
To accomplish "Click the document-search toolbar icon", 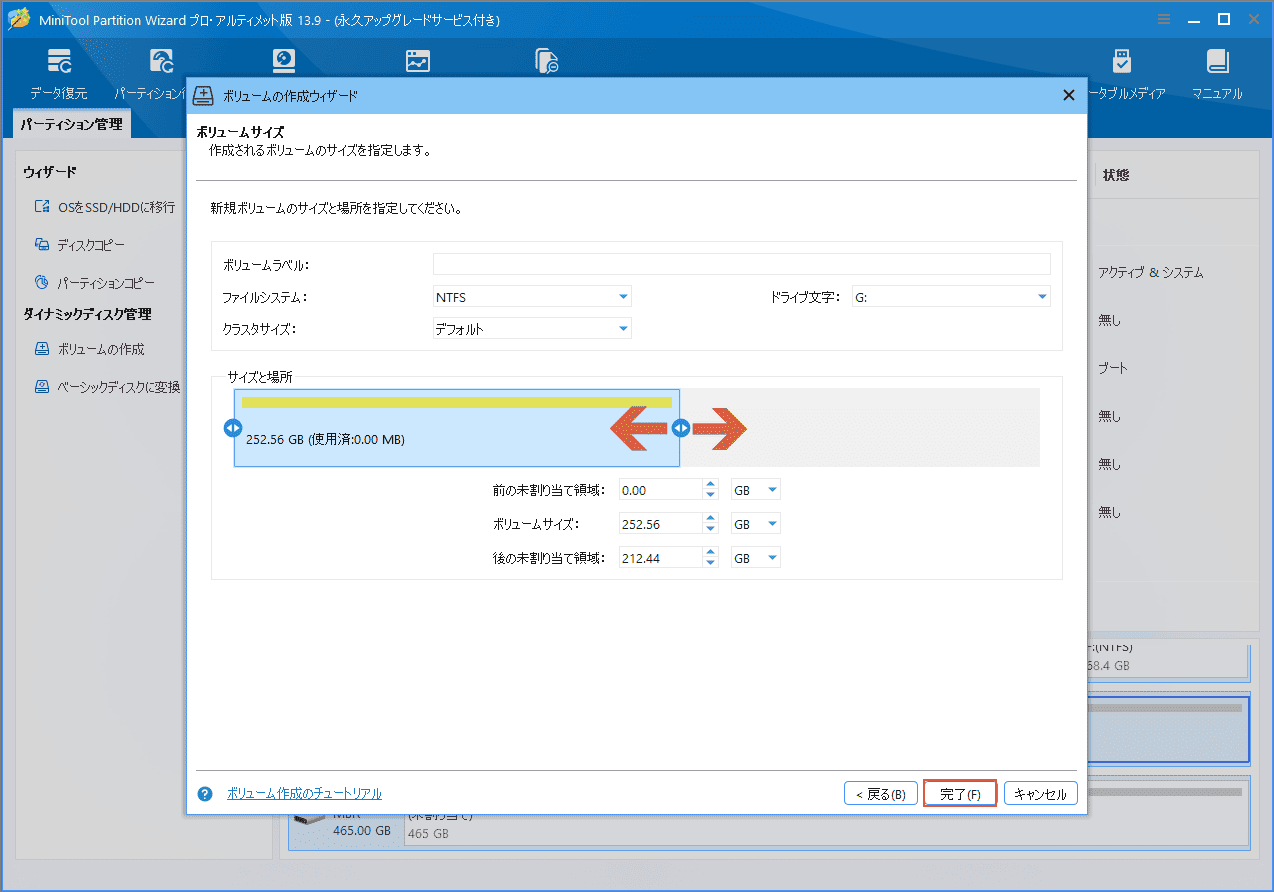I will [546, 61].
